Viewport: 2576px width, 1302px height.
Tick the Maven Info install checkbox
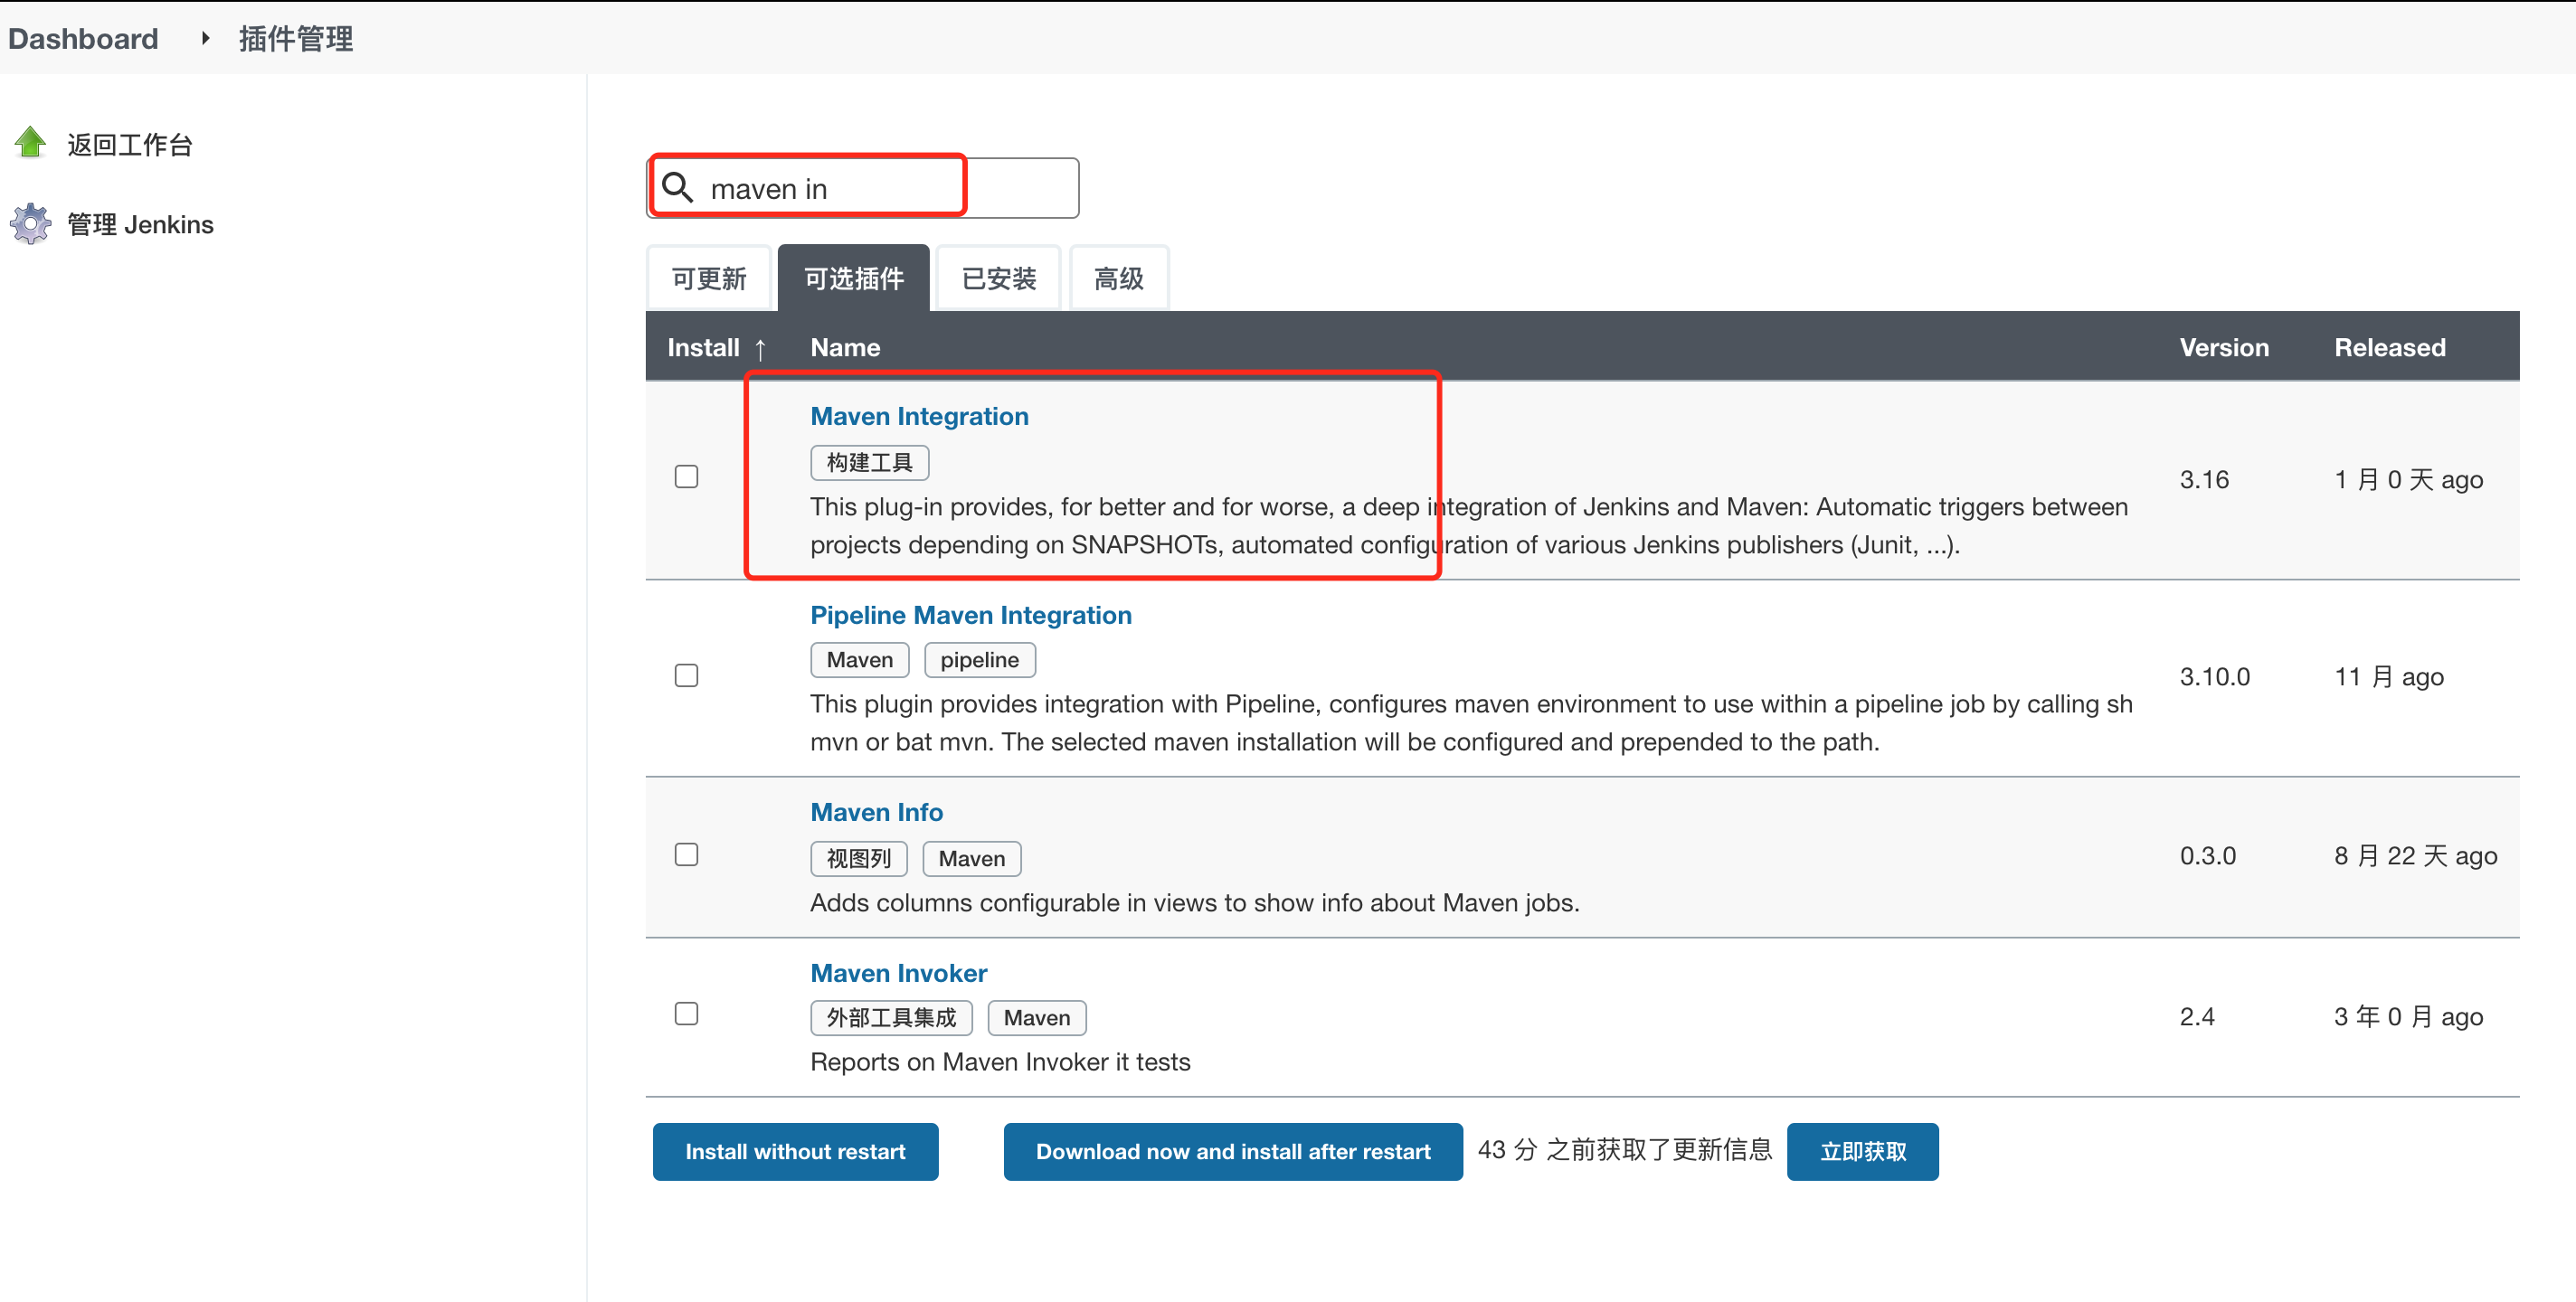pyautogui.click(x=686, y=855)
